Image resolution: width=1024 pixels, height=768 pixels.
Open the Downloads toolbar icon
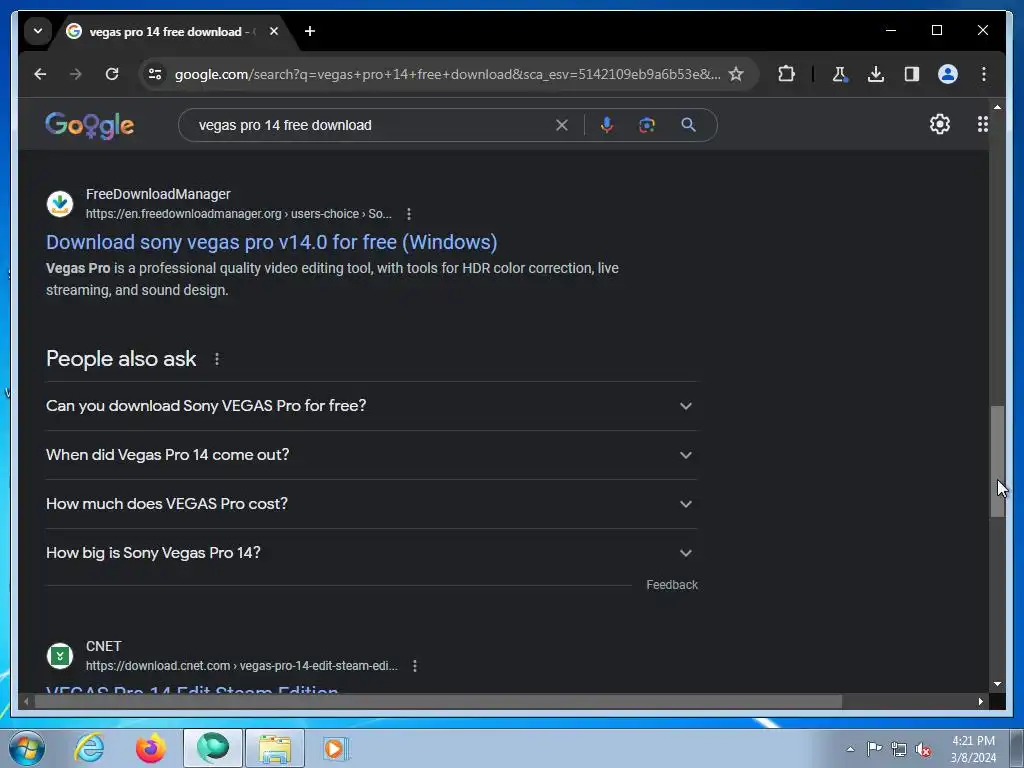(876, 74)
